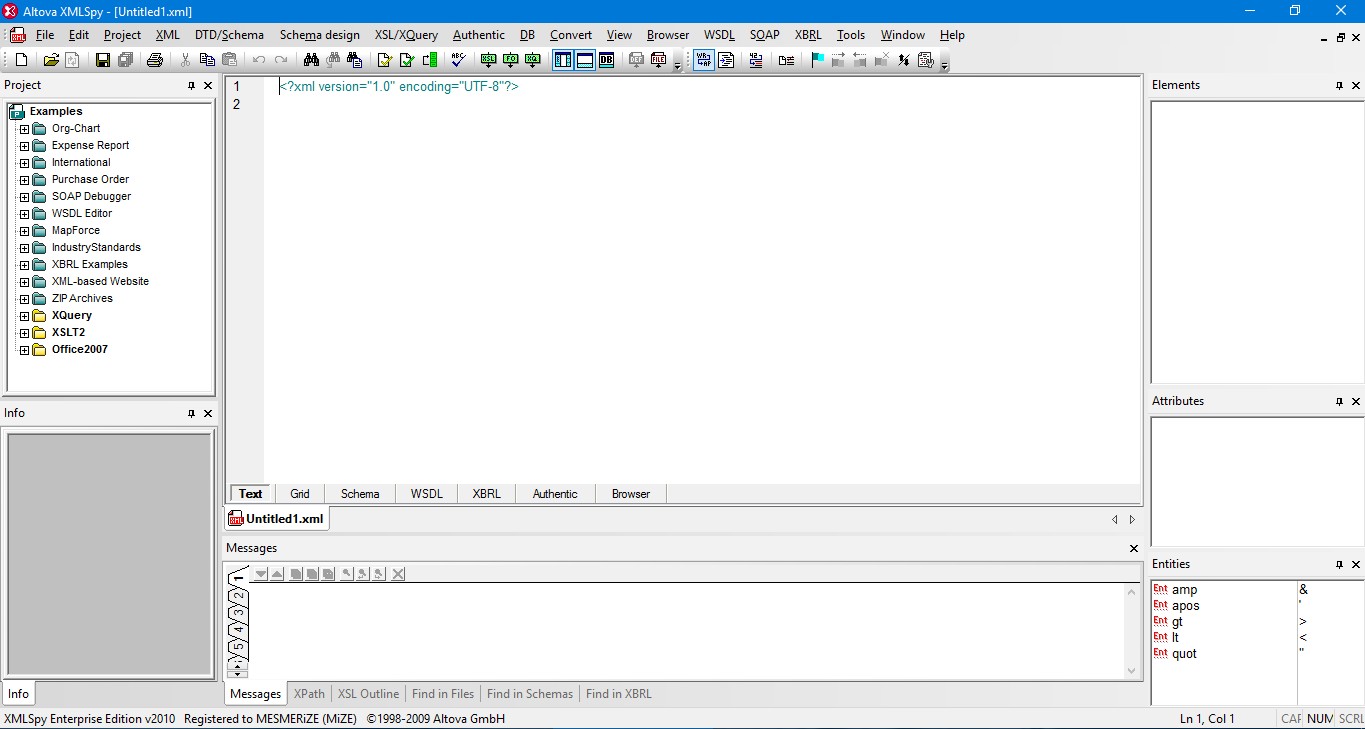Screen dimensions: 1365x729
Task: Select the quot entity entry
Action: click(x=1184, y=654)
